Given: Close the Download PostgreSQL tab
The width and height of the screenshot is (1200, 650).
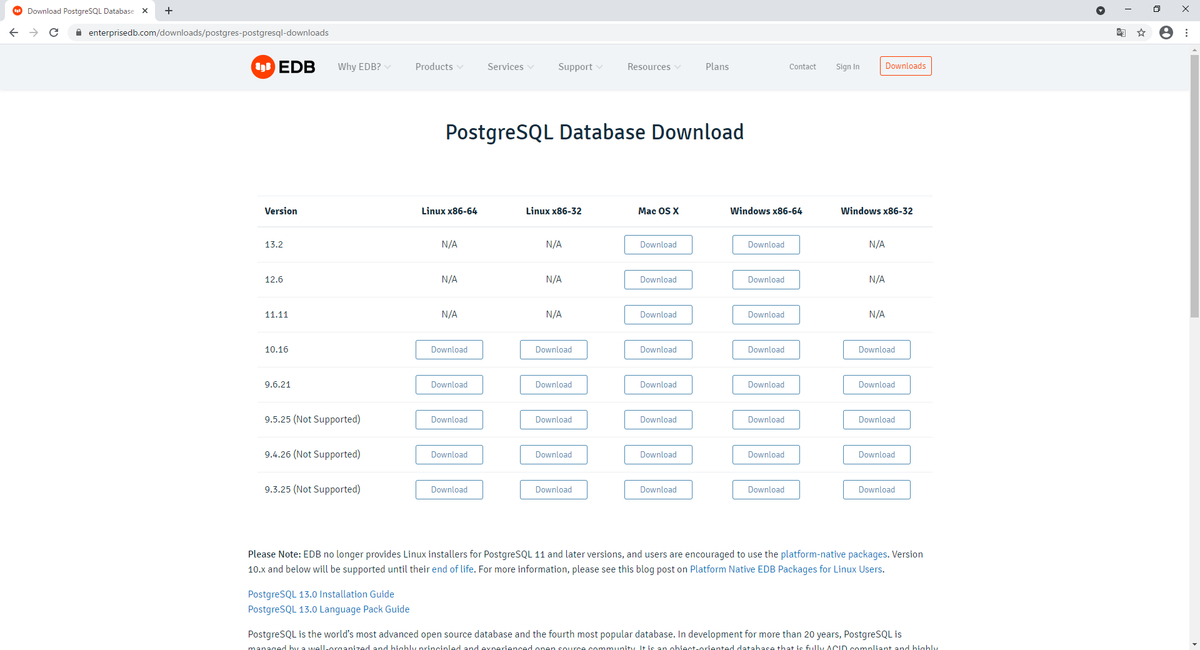Looking at the screenshot, I should coord(146,11).
